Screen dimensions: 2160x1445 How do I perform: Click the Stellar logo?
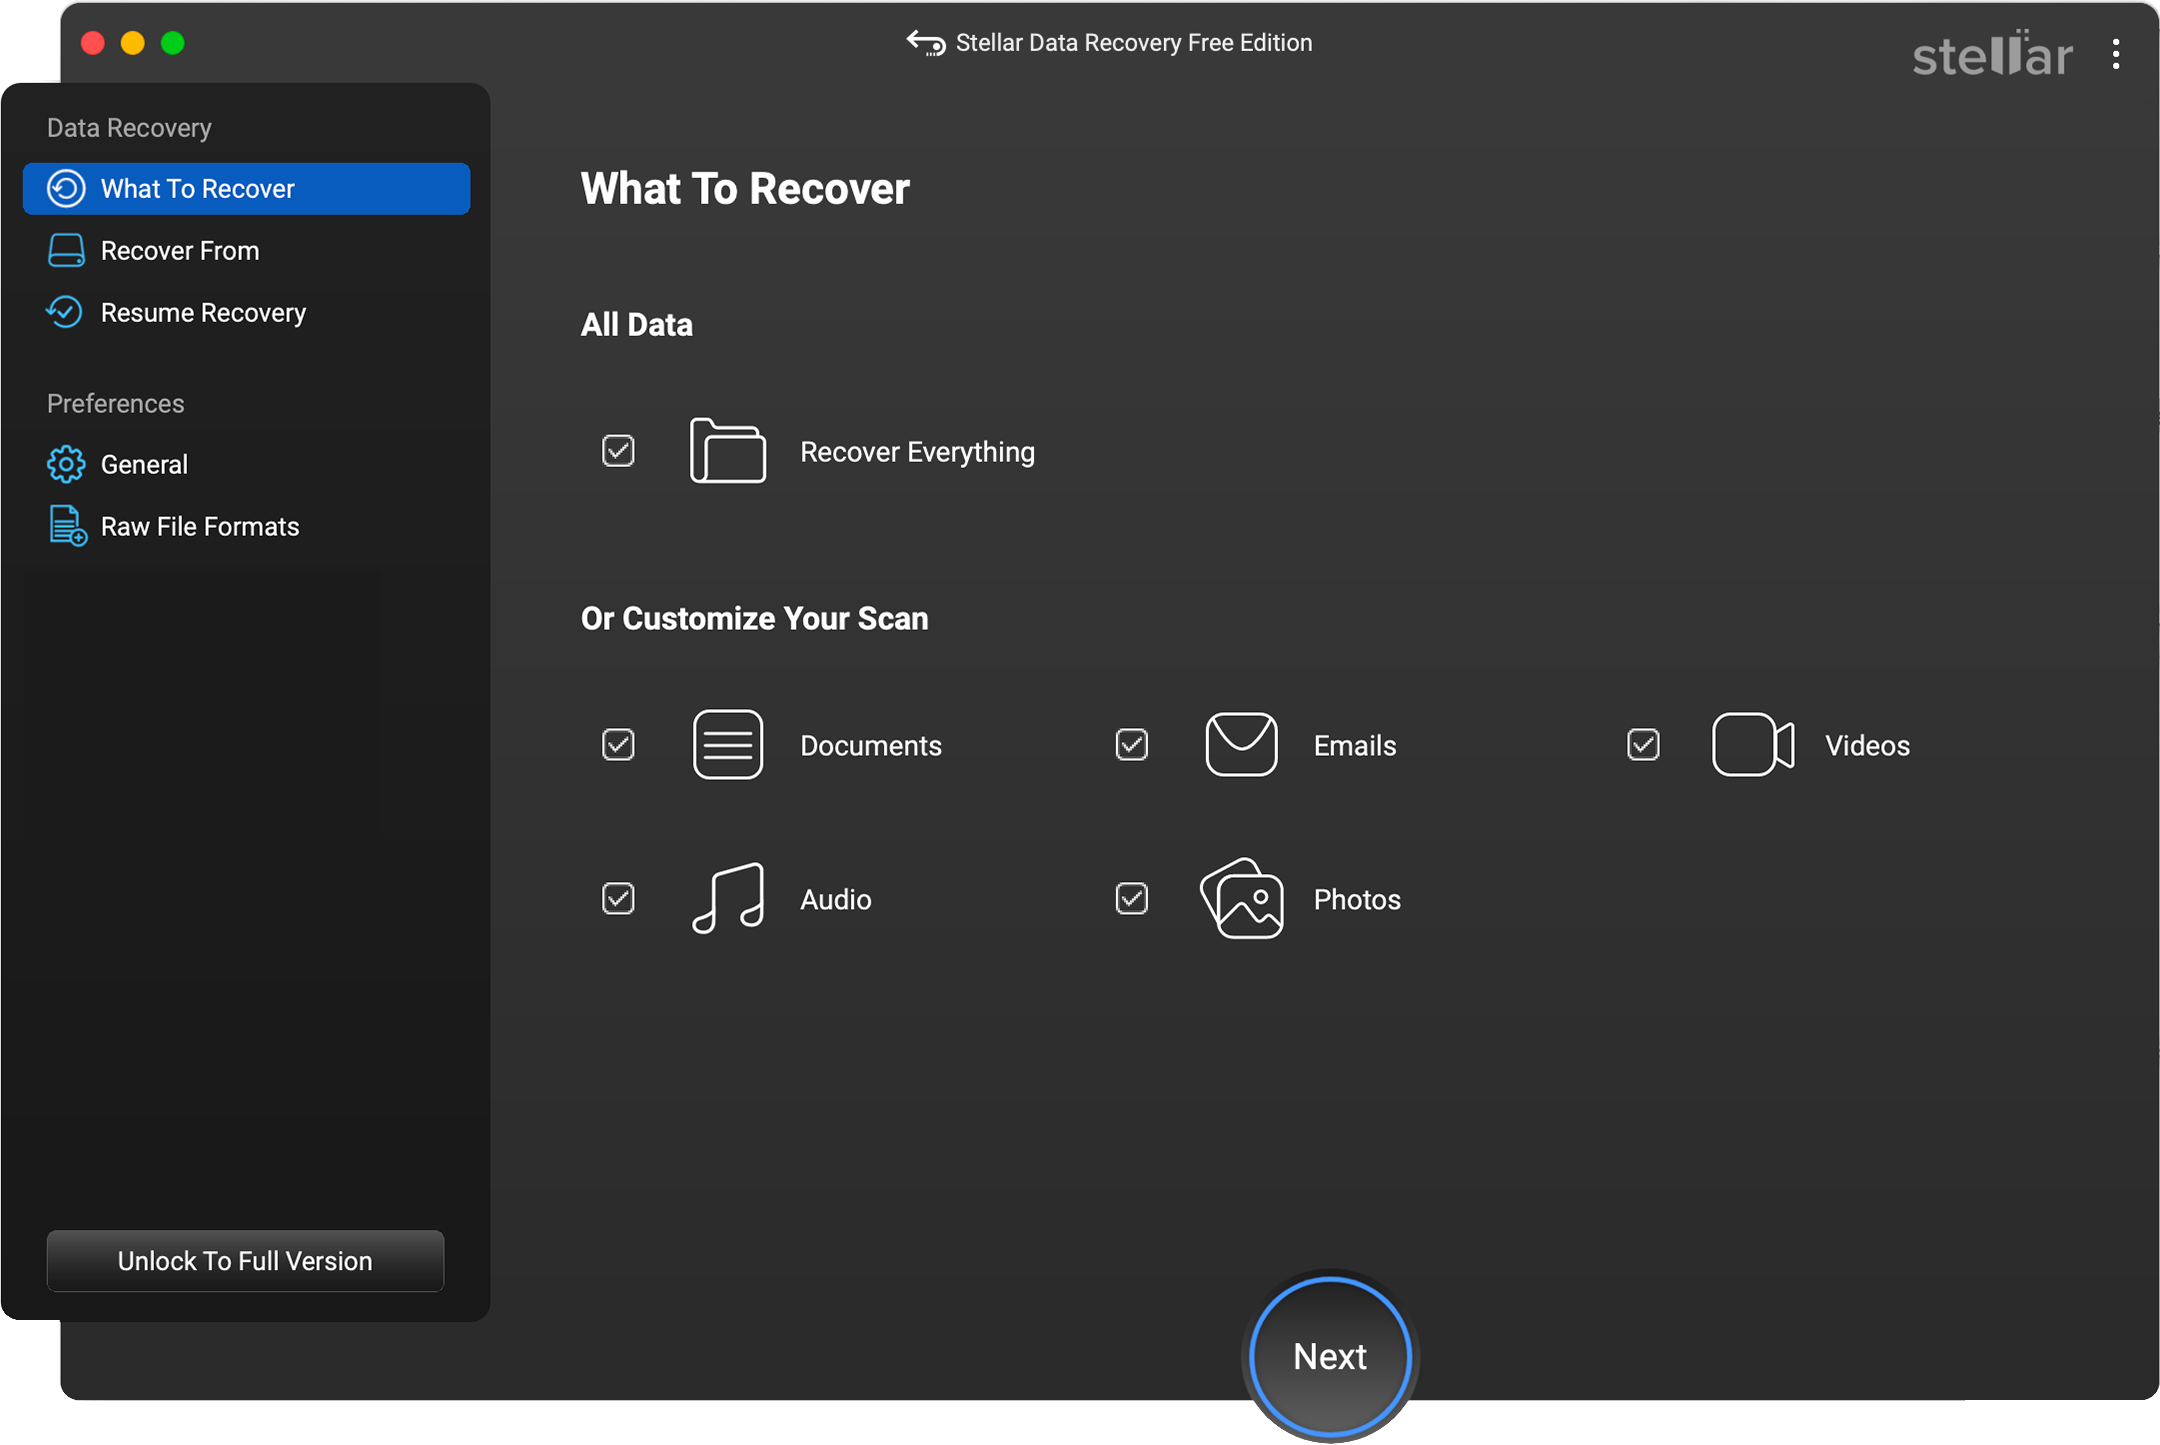pos(1991,55)
